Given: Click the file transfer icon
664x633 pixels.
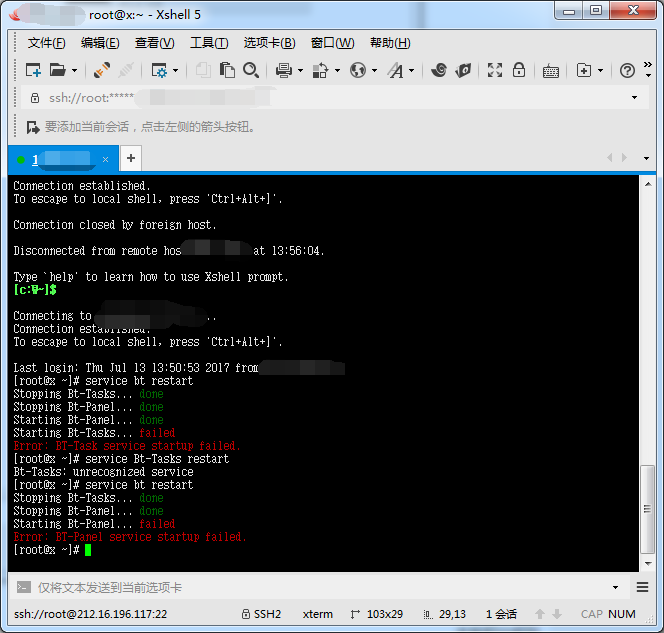Looking at the screenshot, I should (x=320, y=70).
